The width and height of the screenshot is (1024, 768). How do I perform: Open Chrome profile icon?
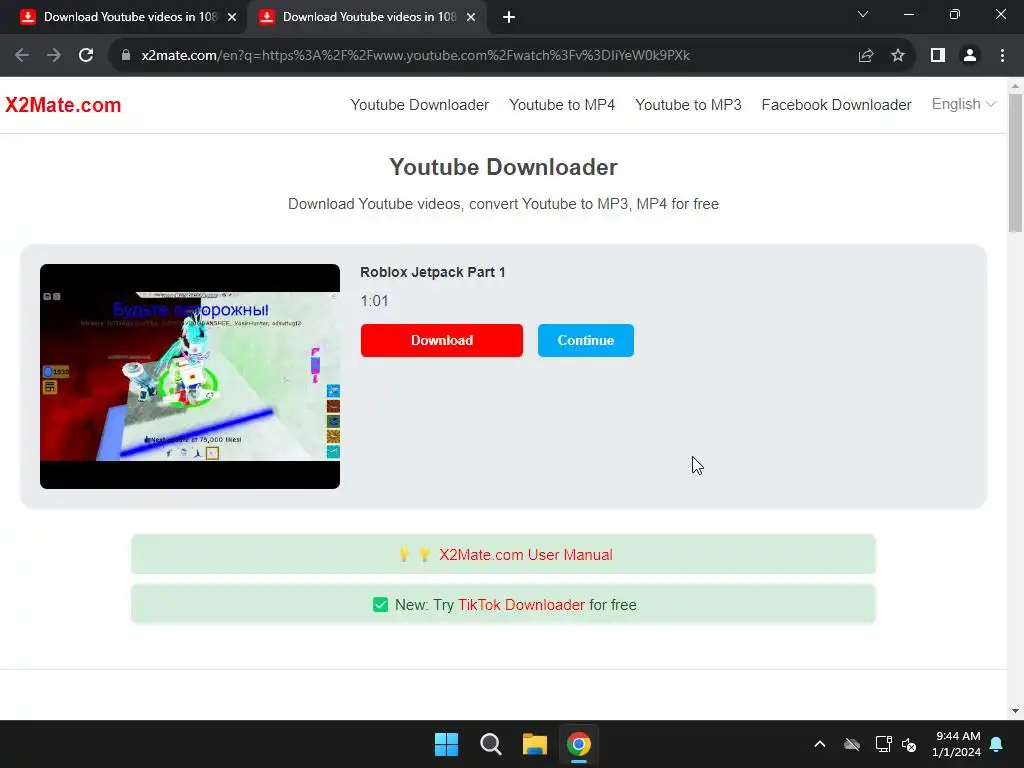(x=970, y=56)
